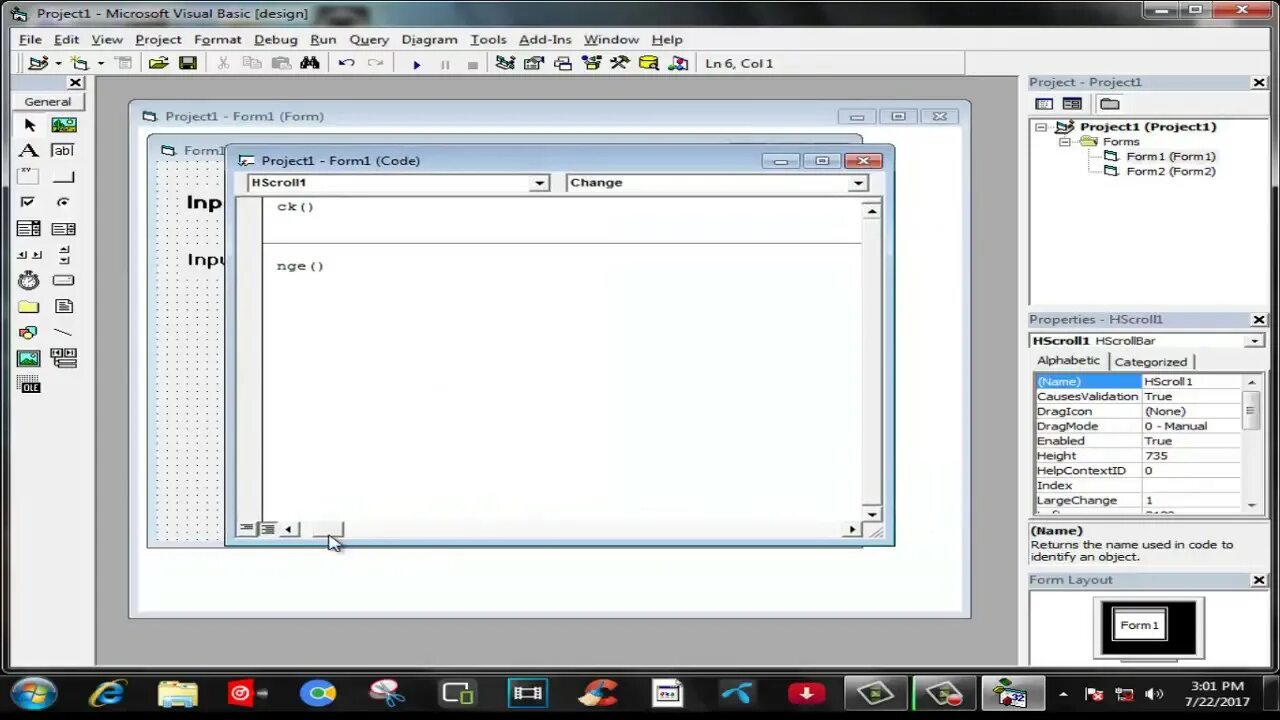Select the VScrollBar control tool

[64, 255]
